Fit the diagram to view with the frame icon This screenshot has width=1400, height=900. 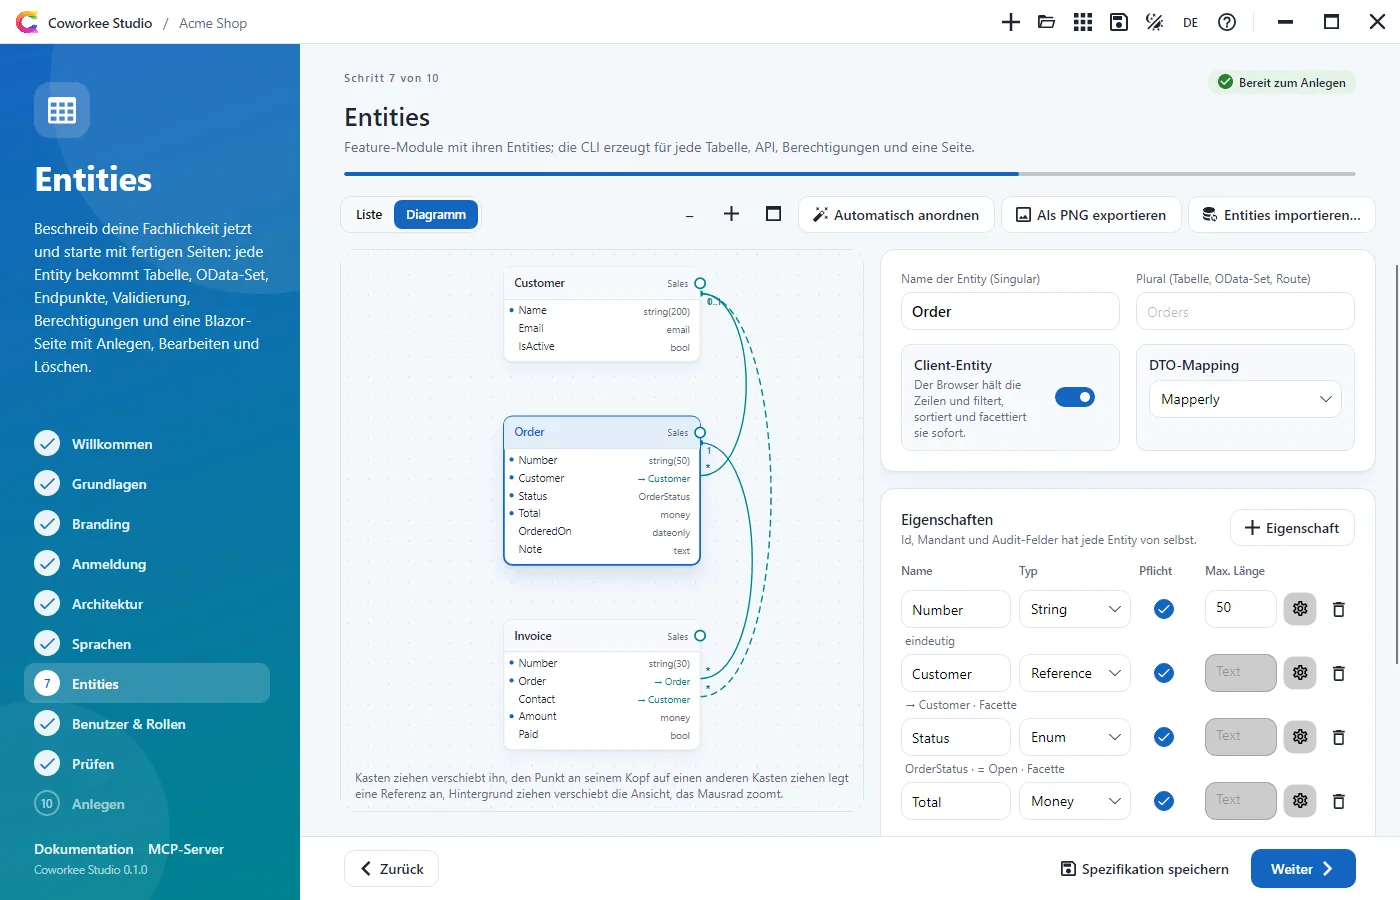tap(773, 214)
